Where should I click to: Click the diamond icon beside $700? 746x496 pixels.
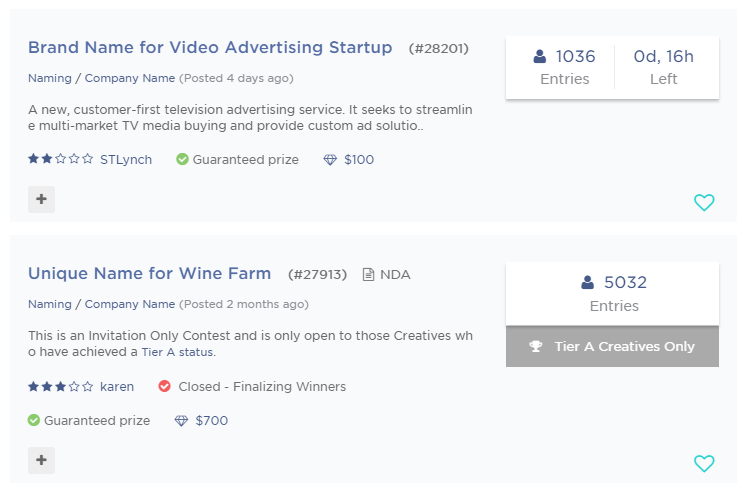coord(181,421)
